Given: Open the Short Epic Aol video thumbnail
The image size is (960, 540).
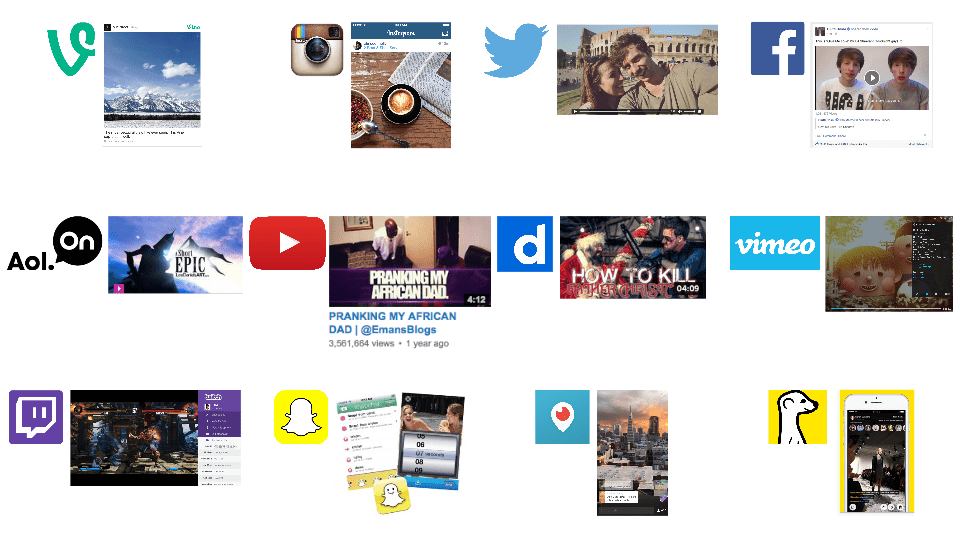Looking at the screenshot, I should (176, 255).
